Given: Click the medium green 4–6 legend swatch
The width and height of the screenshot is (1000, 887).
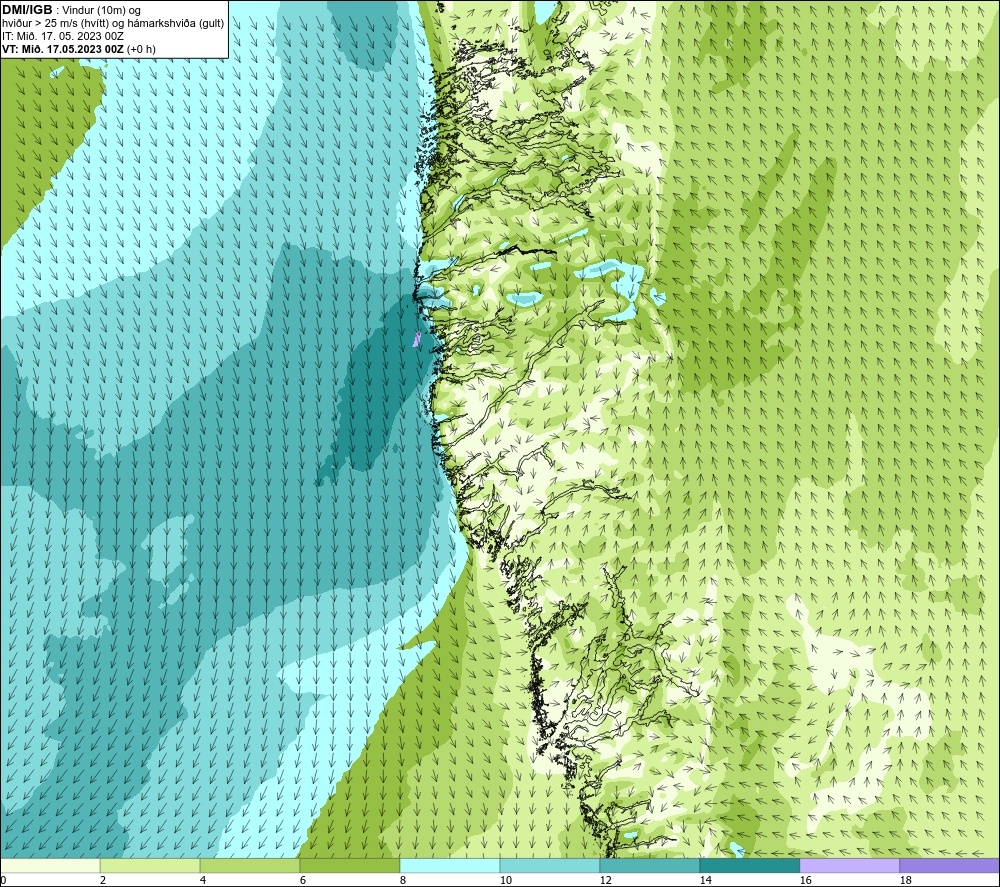Looking at the screenshot, I should click(250, 866).
